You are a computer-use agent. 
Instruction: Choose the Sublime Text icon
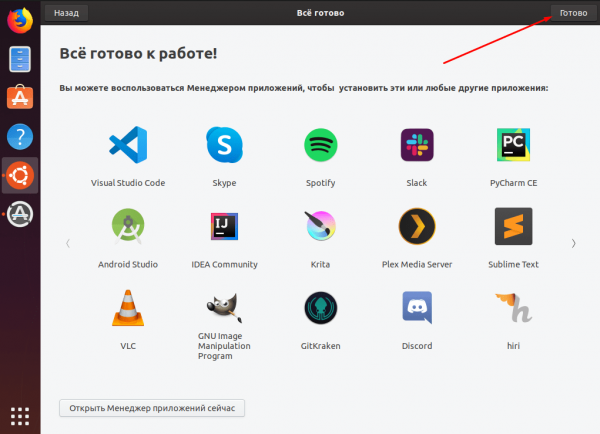pyautogui.click(x=514, y=226)
